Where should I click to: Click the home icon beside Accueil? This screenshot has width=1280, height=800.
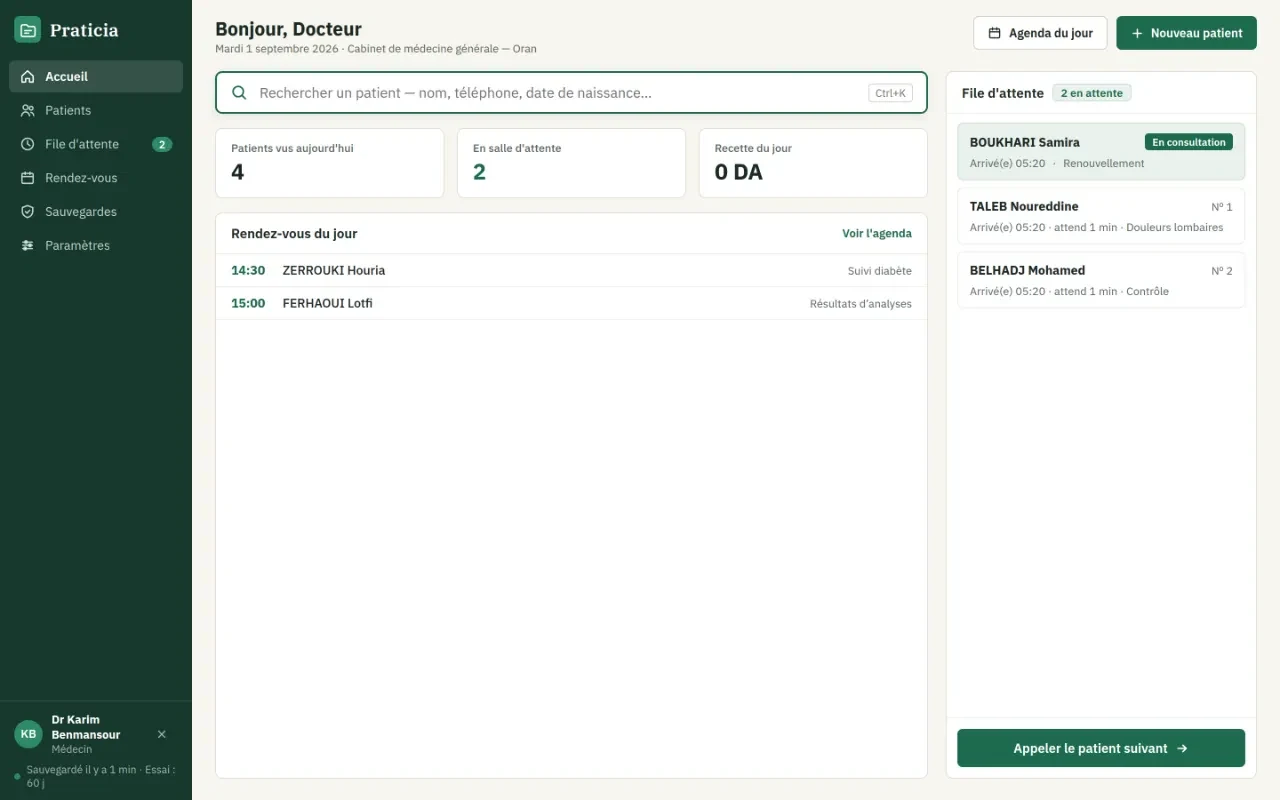tap(28, 77)
